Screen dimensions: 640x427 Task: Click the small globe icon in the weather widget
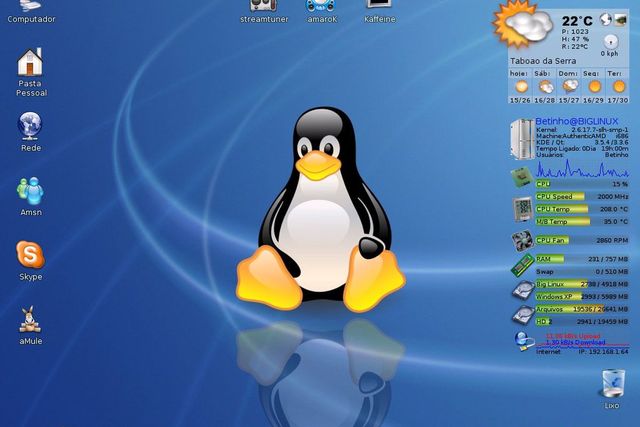click(x=605, y=19)
